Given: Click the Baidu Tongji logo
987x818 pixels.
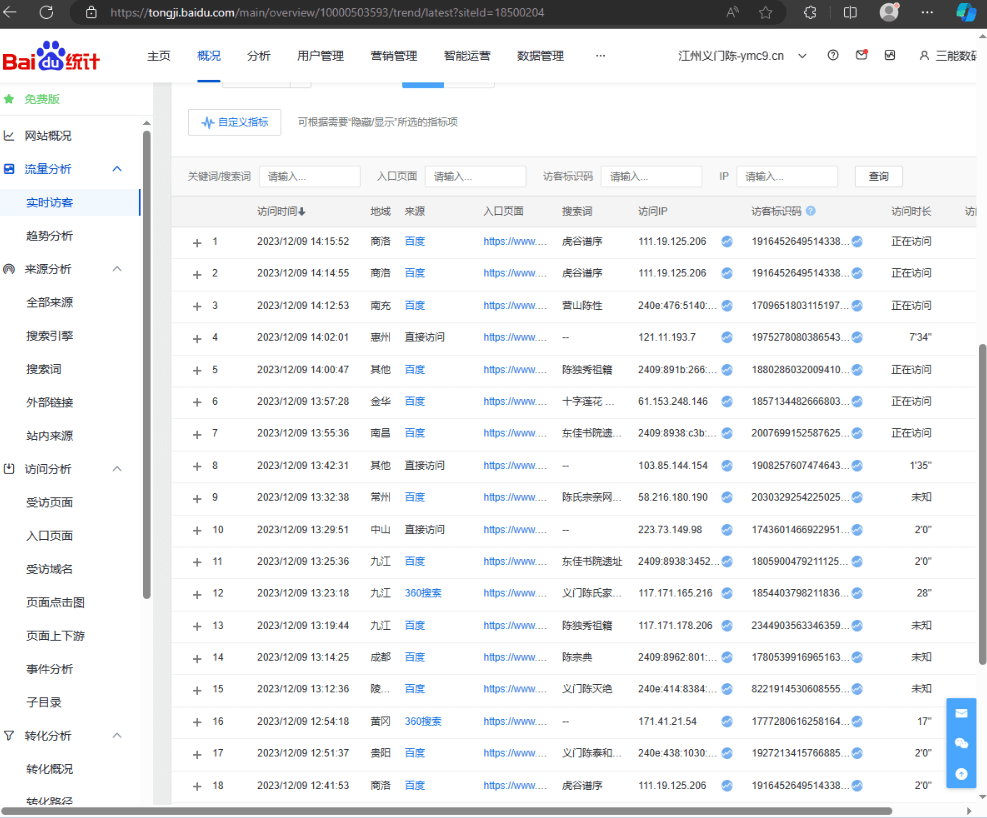Looking at the screenshot, I should (x=51, y=59).
